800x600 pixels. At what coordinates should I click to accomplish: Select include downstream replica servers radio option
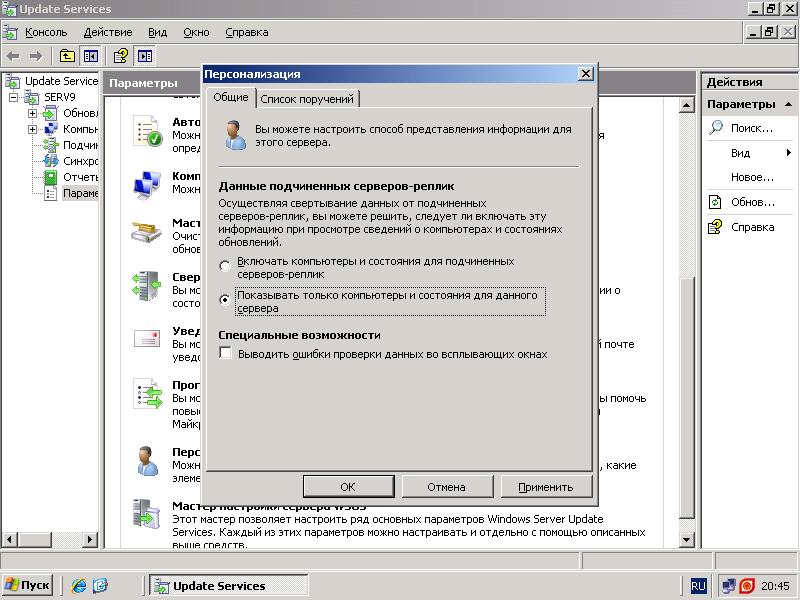[x=224, y=266]
